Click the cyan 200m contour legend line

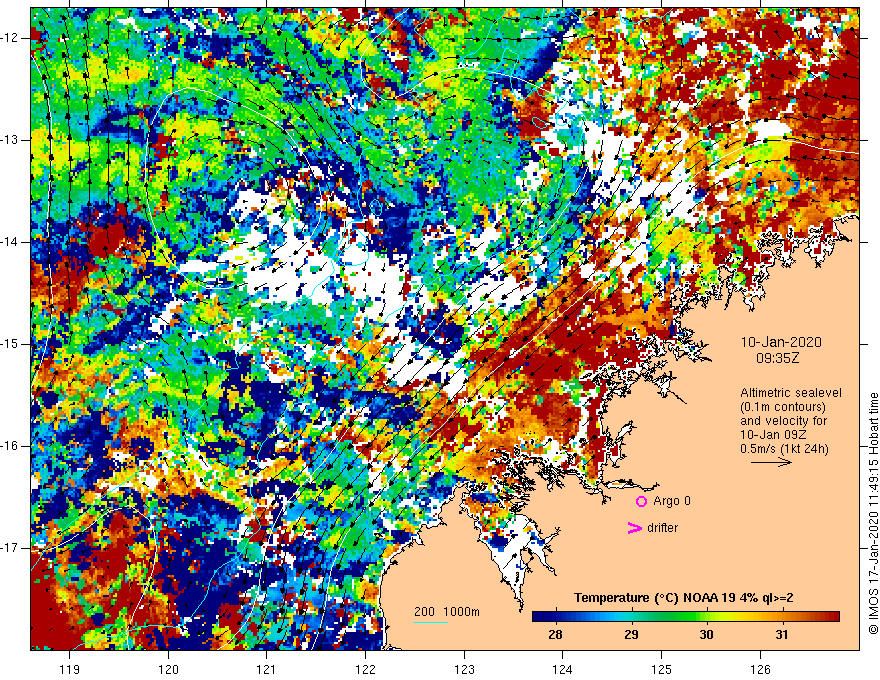[x=431, y=622]
